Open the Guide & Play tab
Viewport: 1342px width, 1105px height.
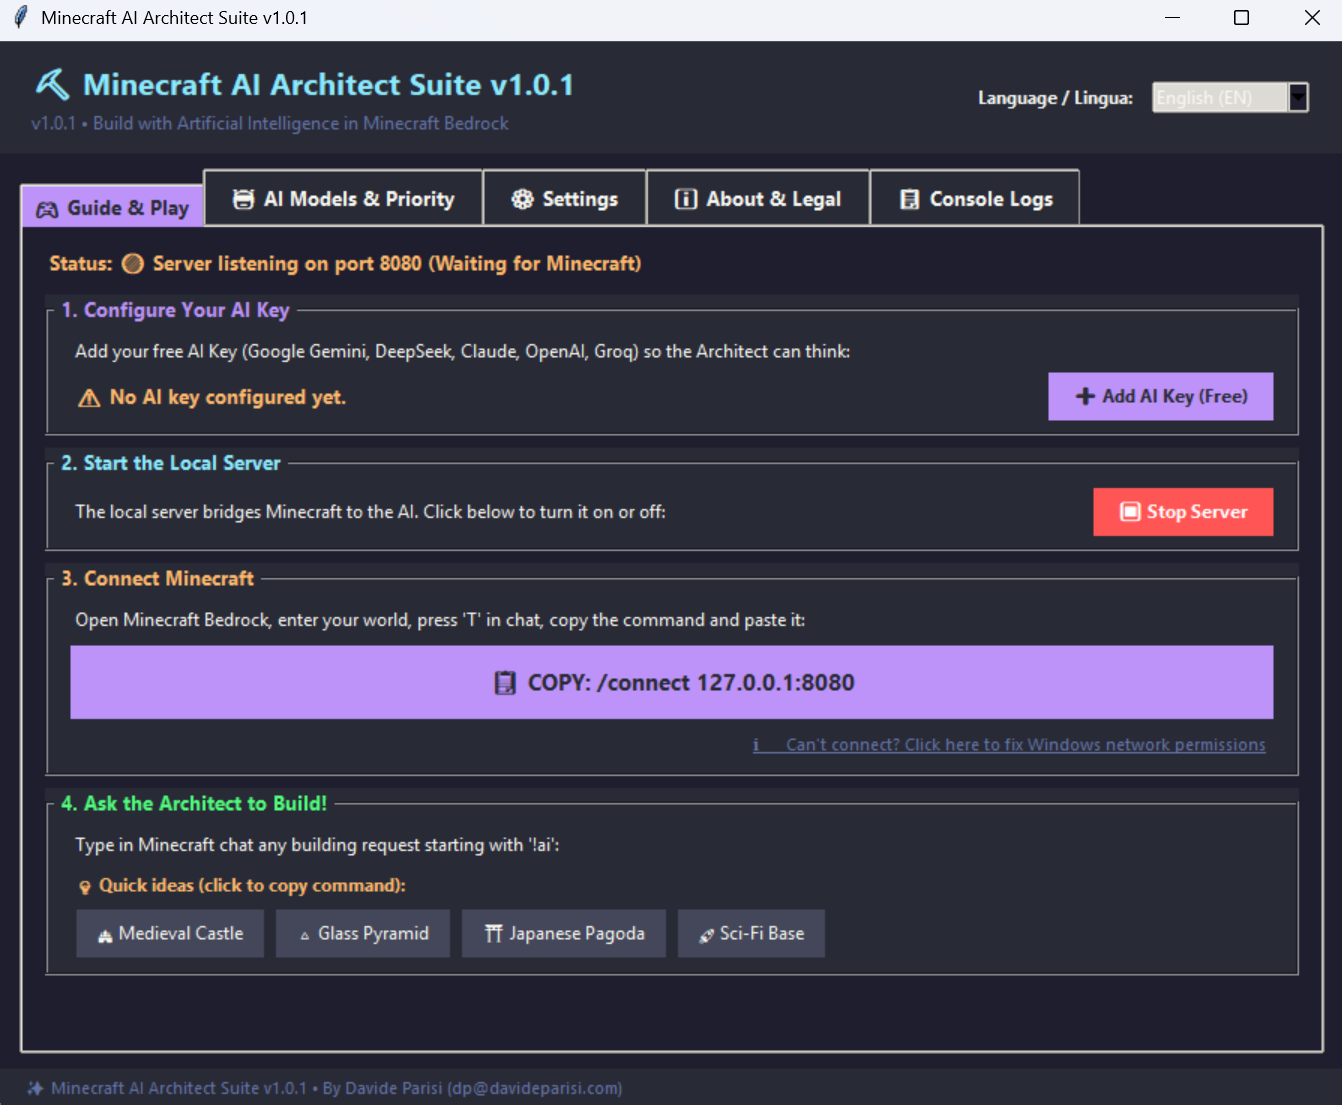click(113, 208)
